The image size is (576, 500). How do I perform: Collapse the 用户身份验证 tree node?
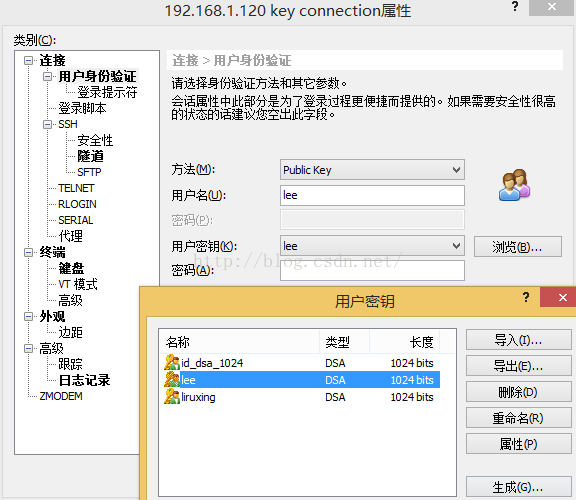47,76
